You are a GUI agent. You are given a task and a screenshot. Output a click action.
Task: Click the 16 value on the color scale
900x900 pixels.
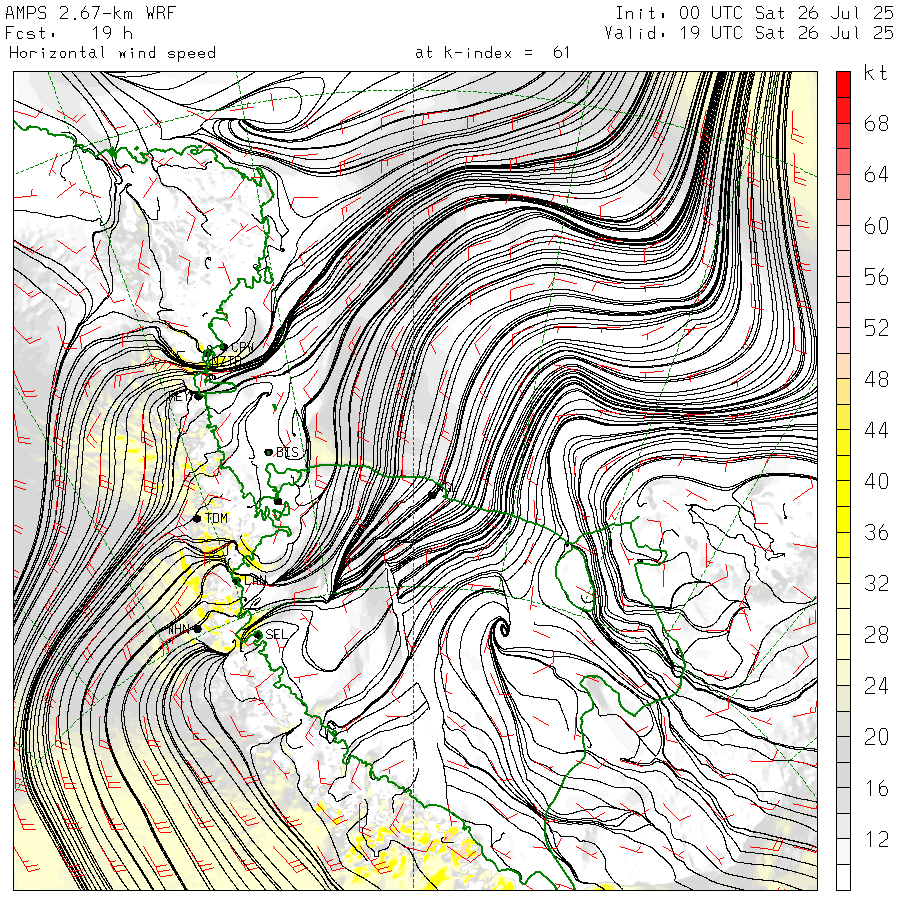[x=876, y=788]
